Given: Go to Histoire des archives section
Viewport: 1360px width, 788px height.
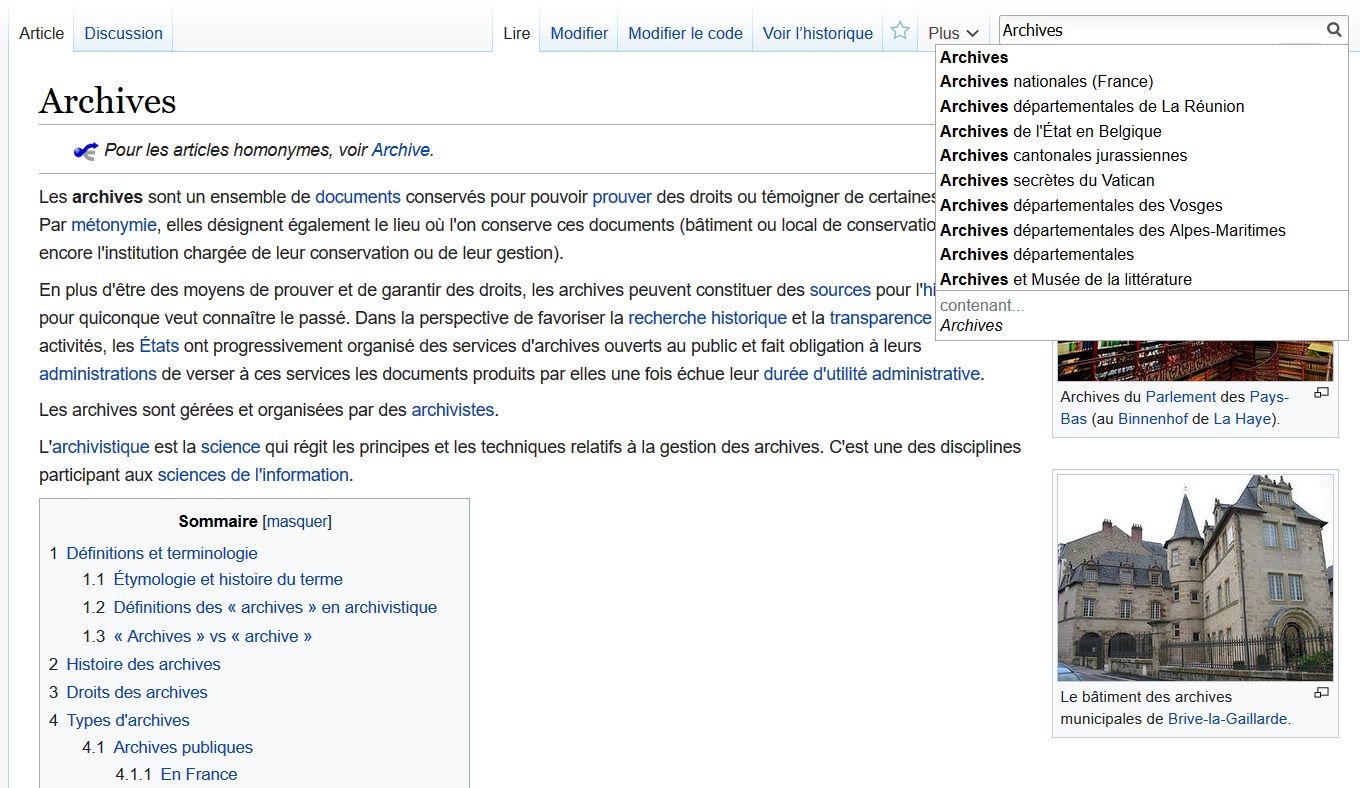Looking at the screenshot, I should [x=143, y=664].
